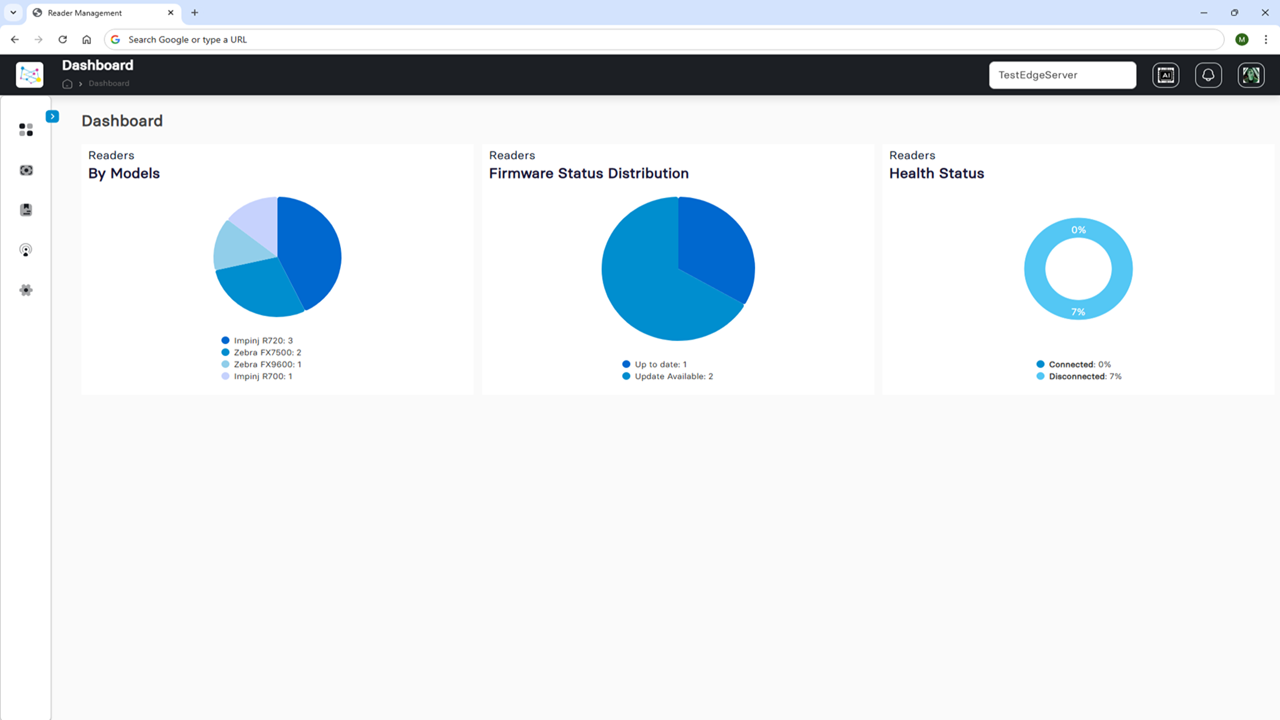1280x720 pixels.
Task: Open the tab search dropdown arrow
Action: click(13, 13)
